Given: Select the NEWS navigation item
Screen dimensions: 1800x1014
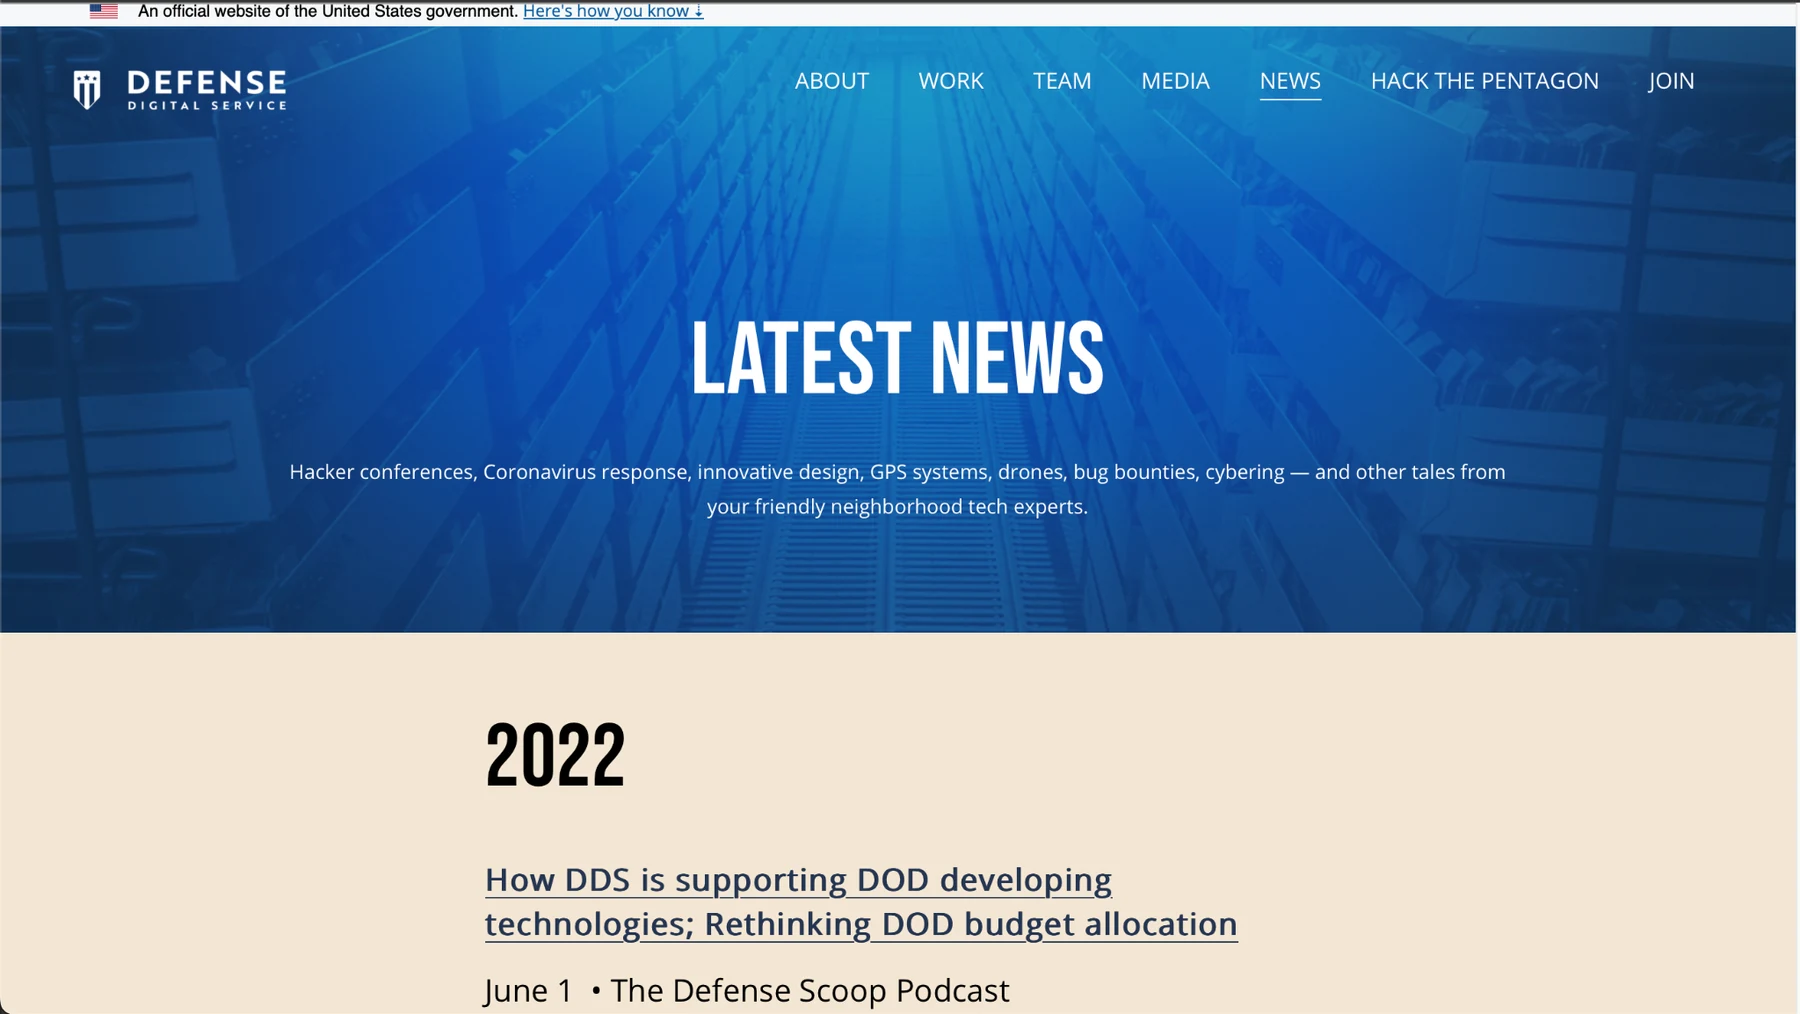Looking at the screenshot, I should pos(1290,81).
